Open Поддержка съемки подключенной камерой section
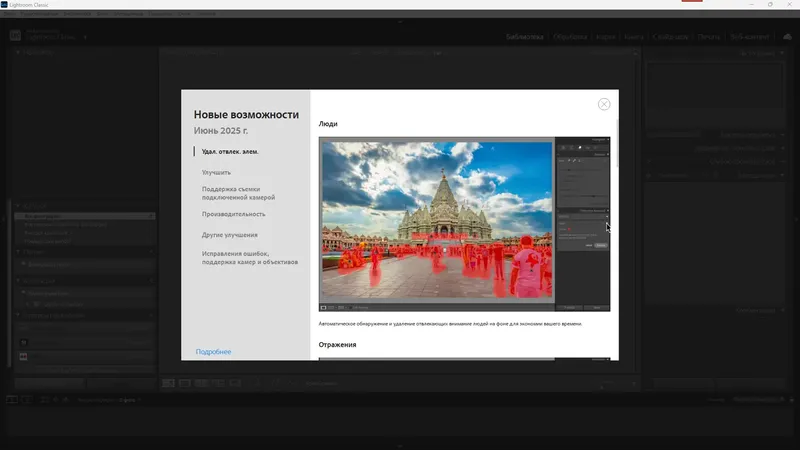 pos(238,193)
